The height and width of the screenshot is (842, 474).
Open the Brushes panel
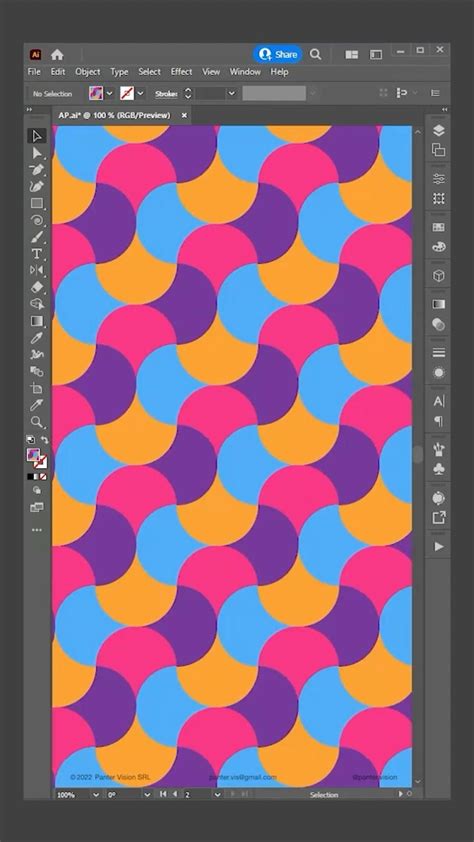(x=439, y=449)
